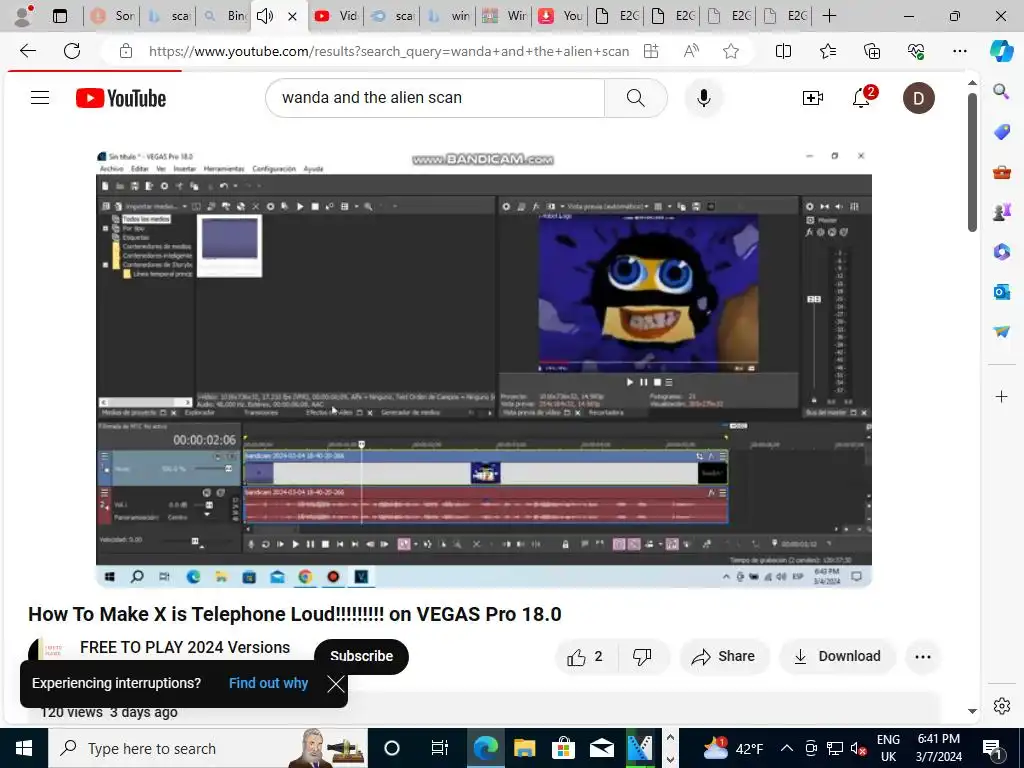This screenshot has width=1024, height=768.
Task: Open the Favorites list
Action: (827, 51)
